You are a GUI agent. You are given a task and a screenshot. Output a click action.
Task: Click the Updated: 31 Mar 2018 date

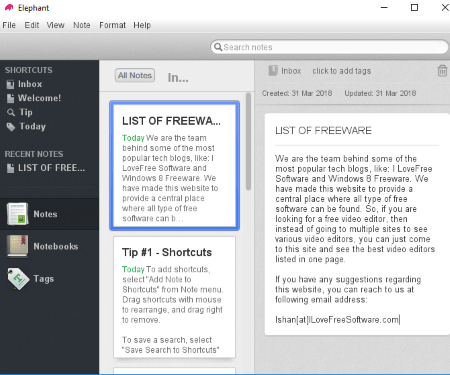pos(380,93)
